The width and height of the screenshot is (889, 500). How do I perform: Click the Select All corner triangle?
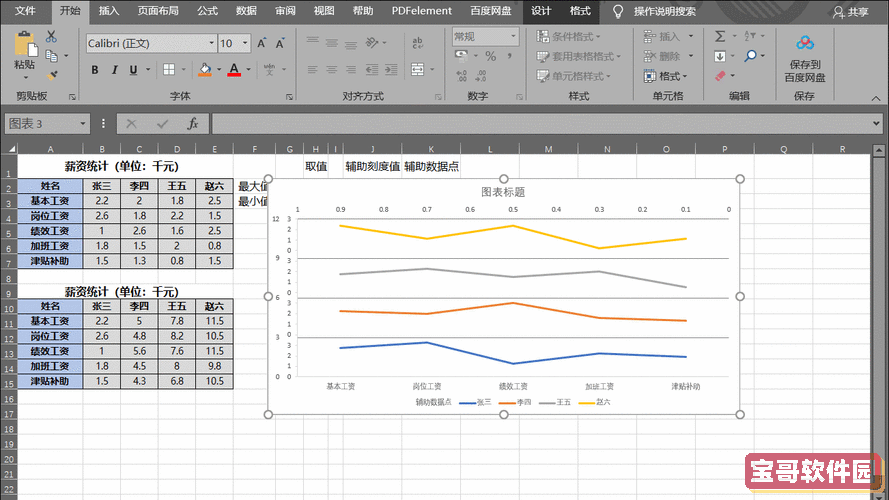pos(11,149)
